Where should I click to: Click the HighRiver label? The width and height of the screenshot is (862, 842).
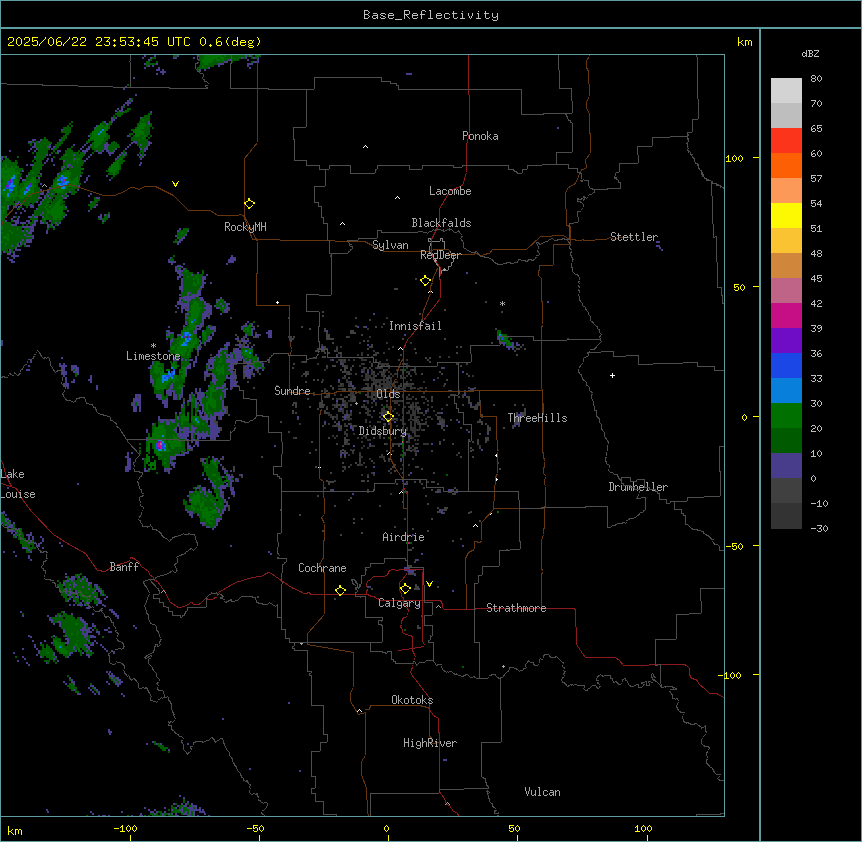coord(430,743)
